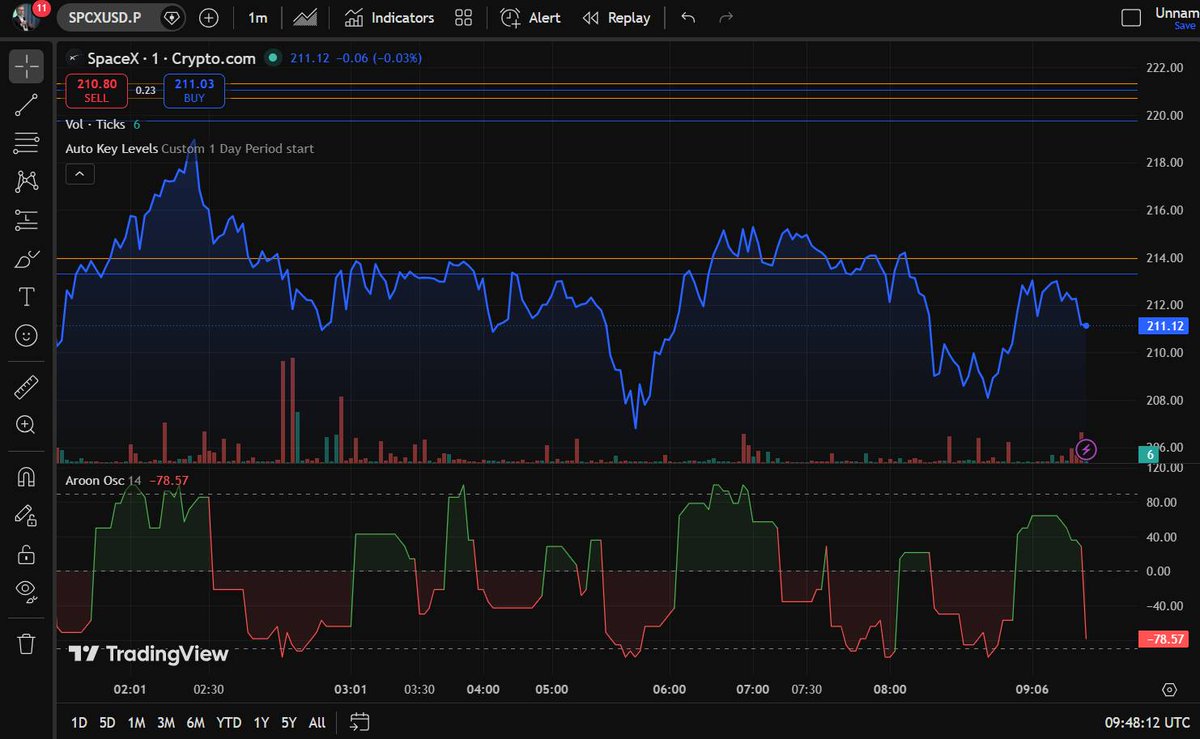Click the 0.23 spread value
Viewport: 1200px width, 739px height.
tap(146, 91)
